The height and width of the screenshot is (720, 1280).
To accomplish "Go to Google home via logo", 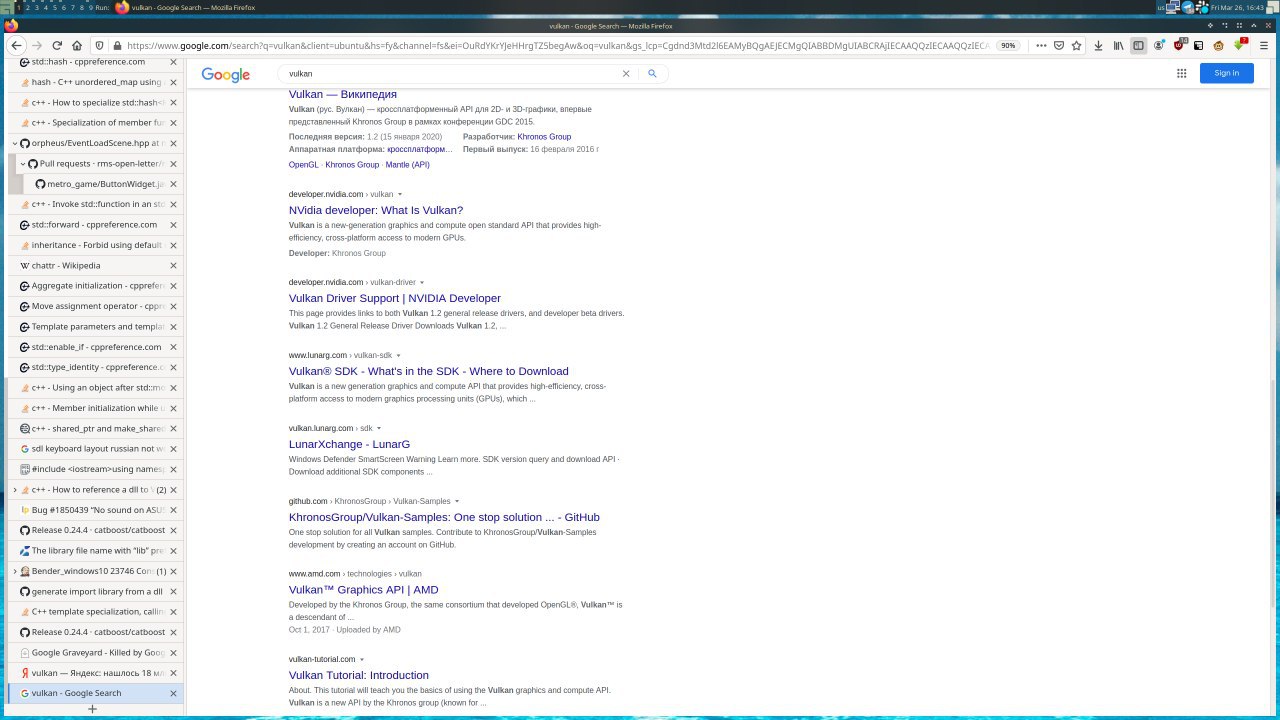I will point(226,75).
